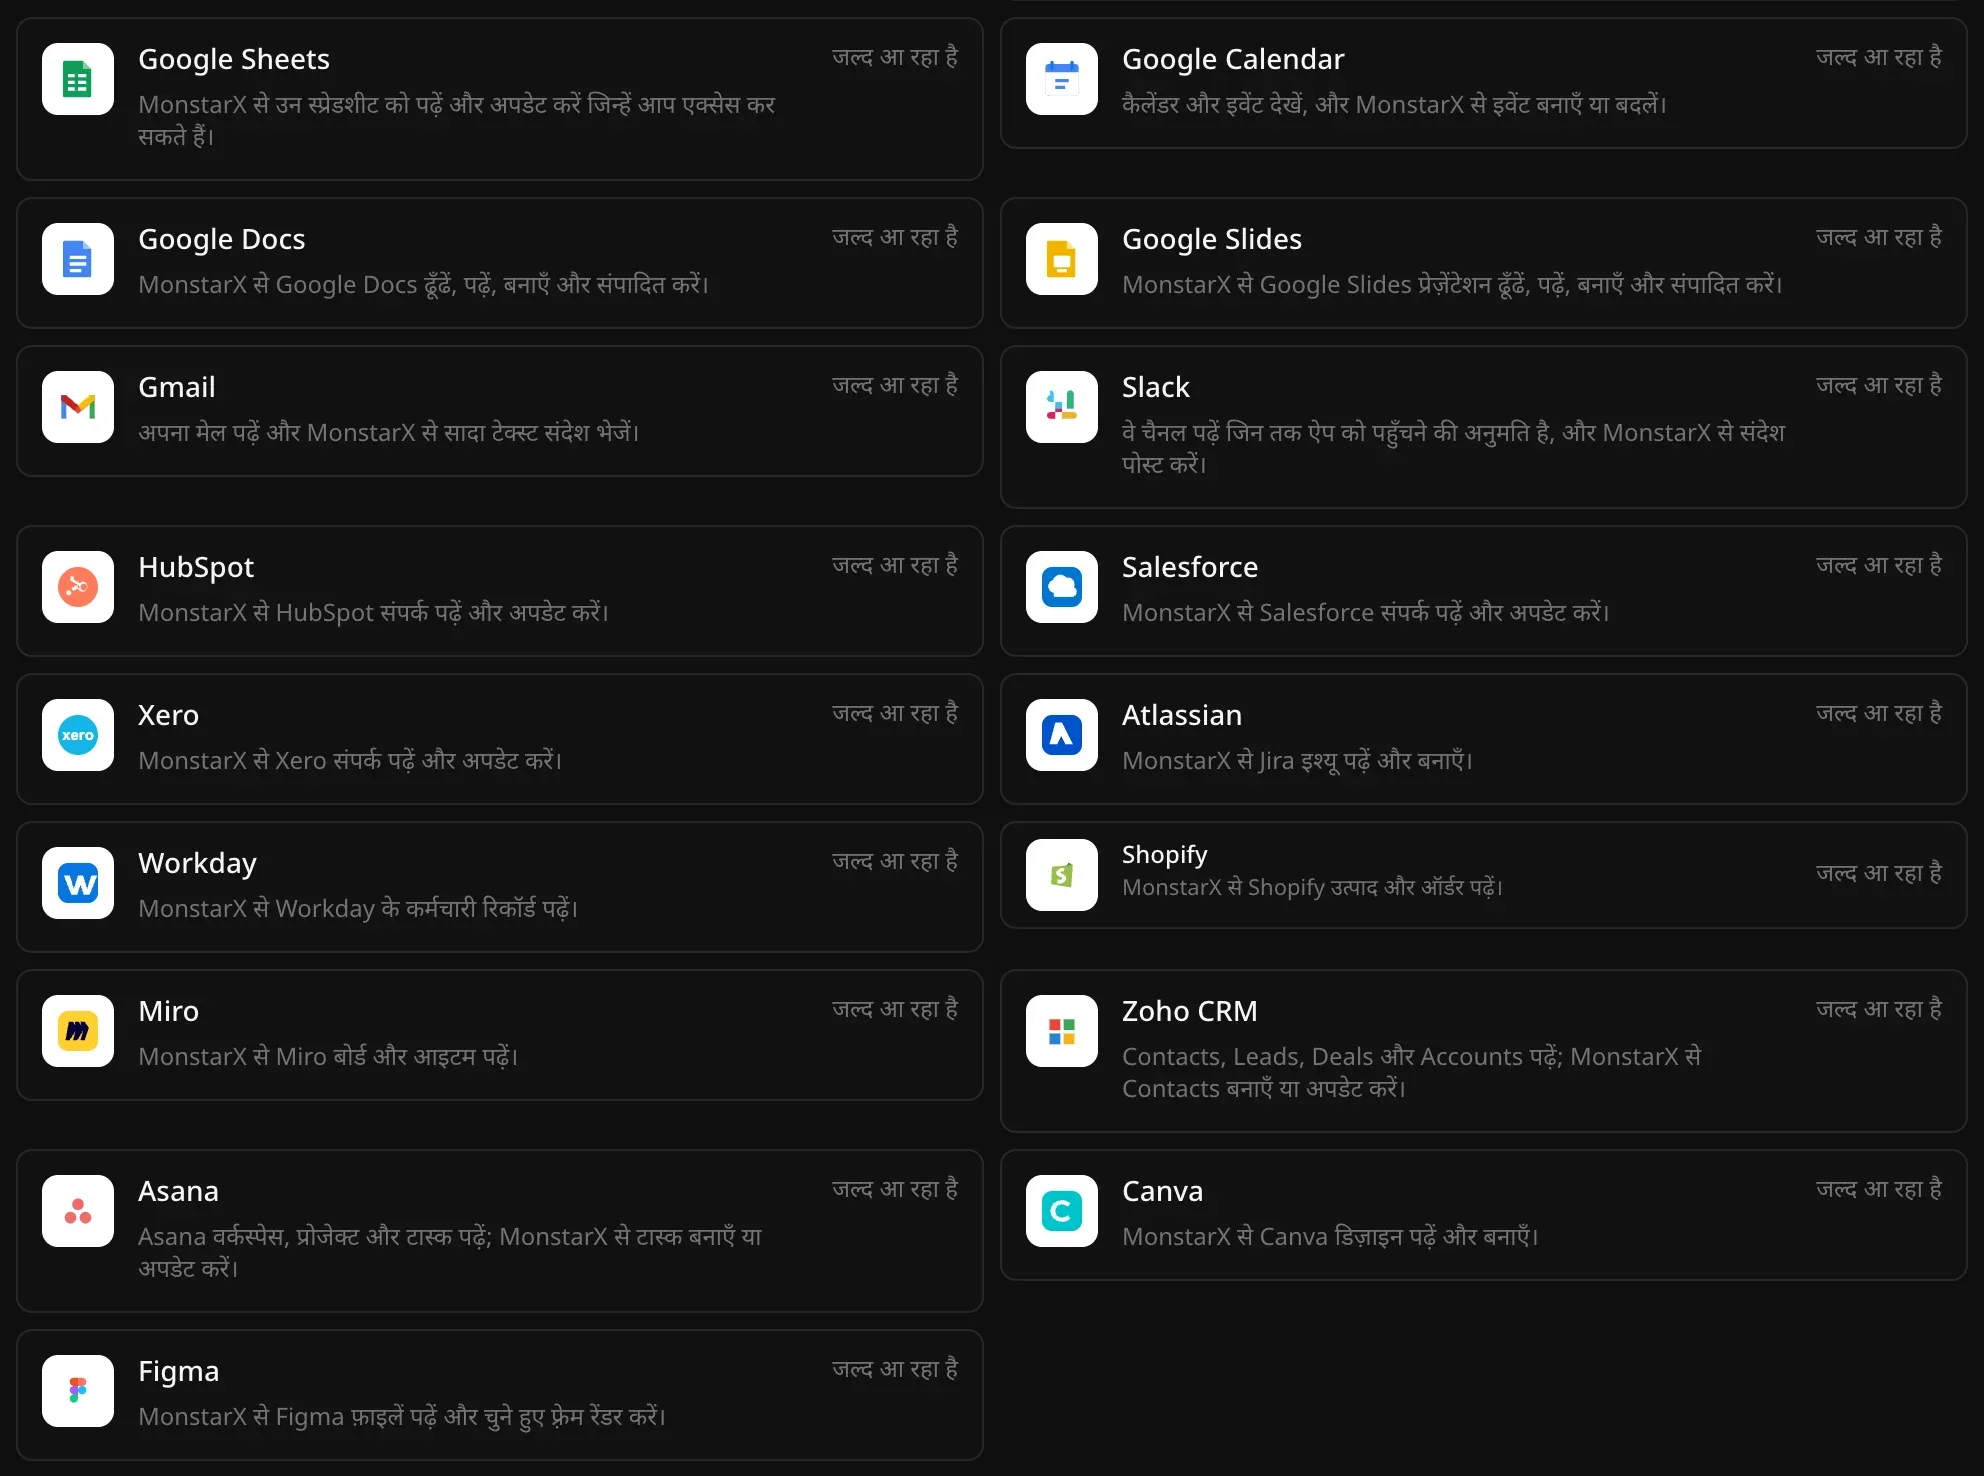Click the Asana three-dot icon
1984x1476 pixels.
78,1211
